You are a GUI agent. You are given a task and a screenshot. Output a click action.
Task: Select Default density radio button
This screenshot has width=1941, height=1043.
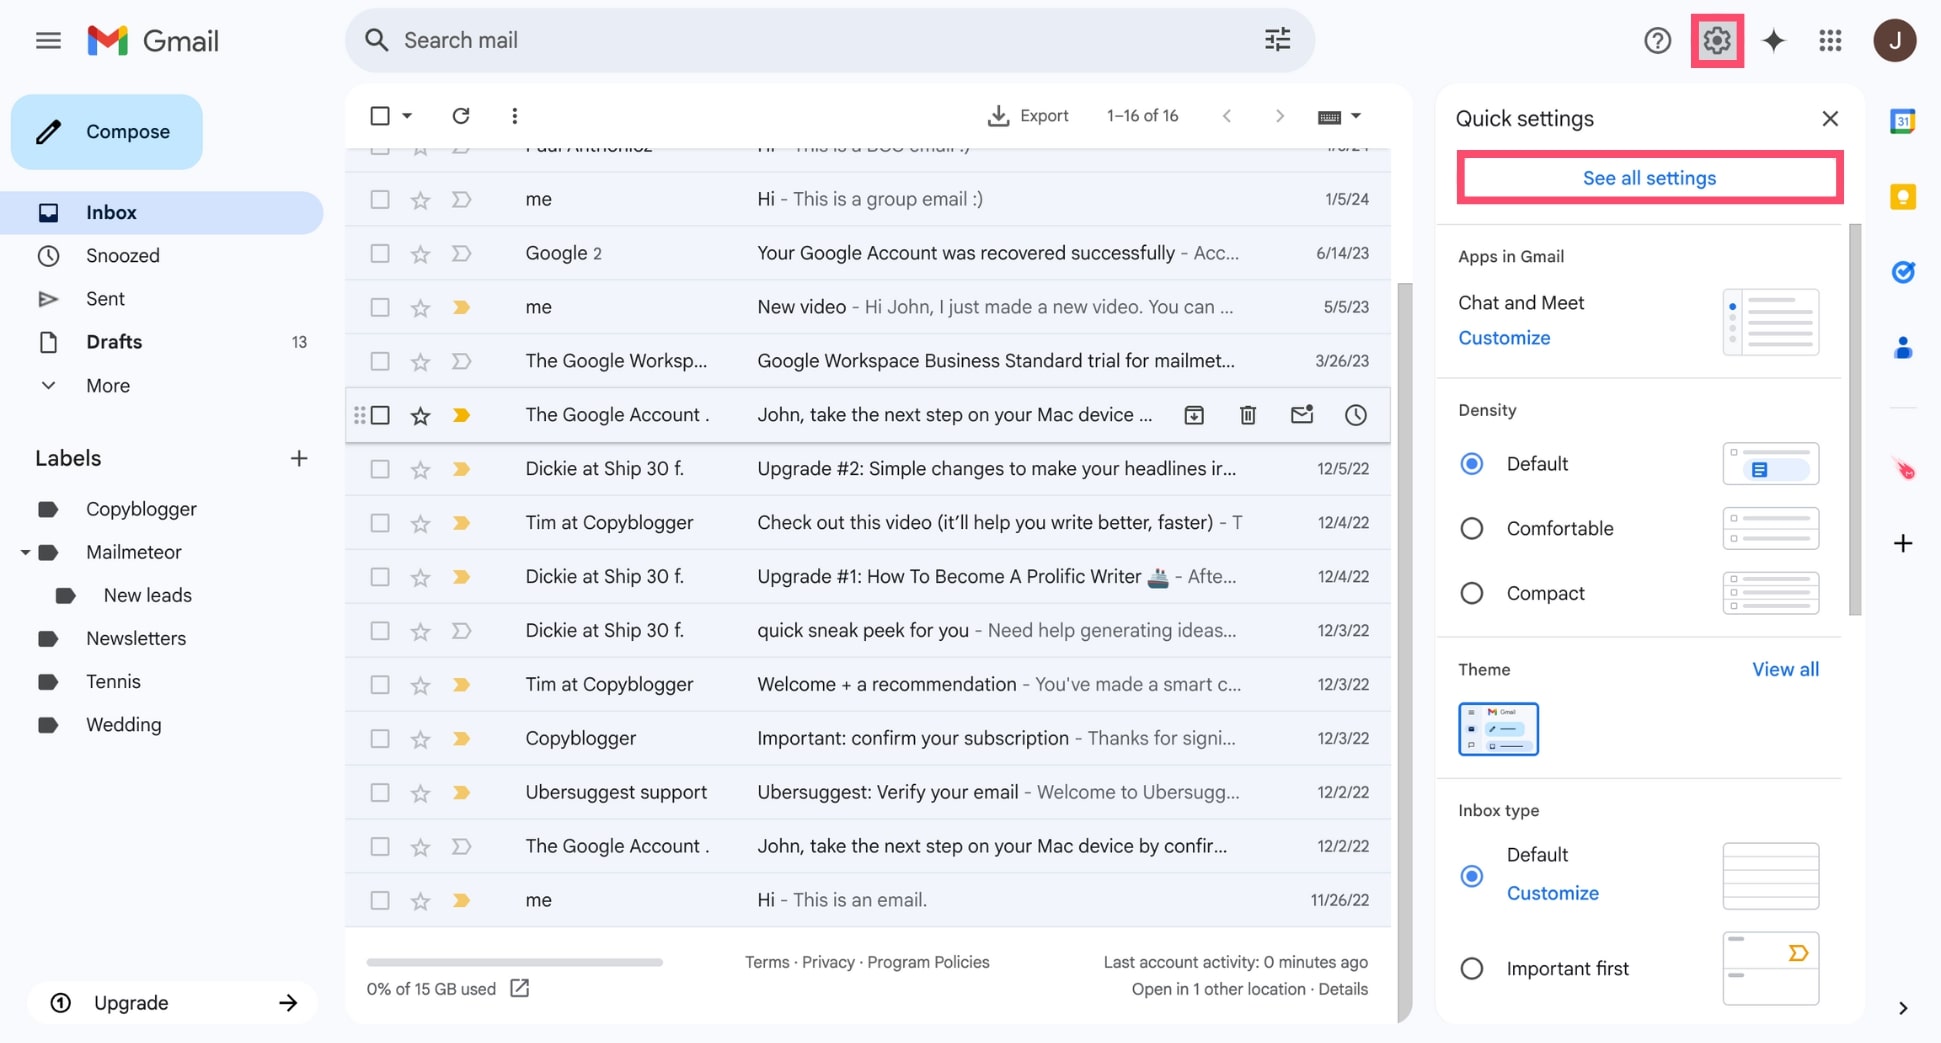coord(1471,464)
